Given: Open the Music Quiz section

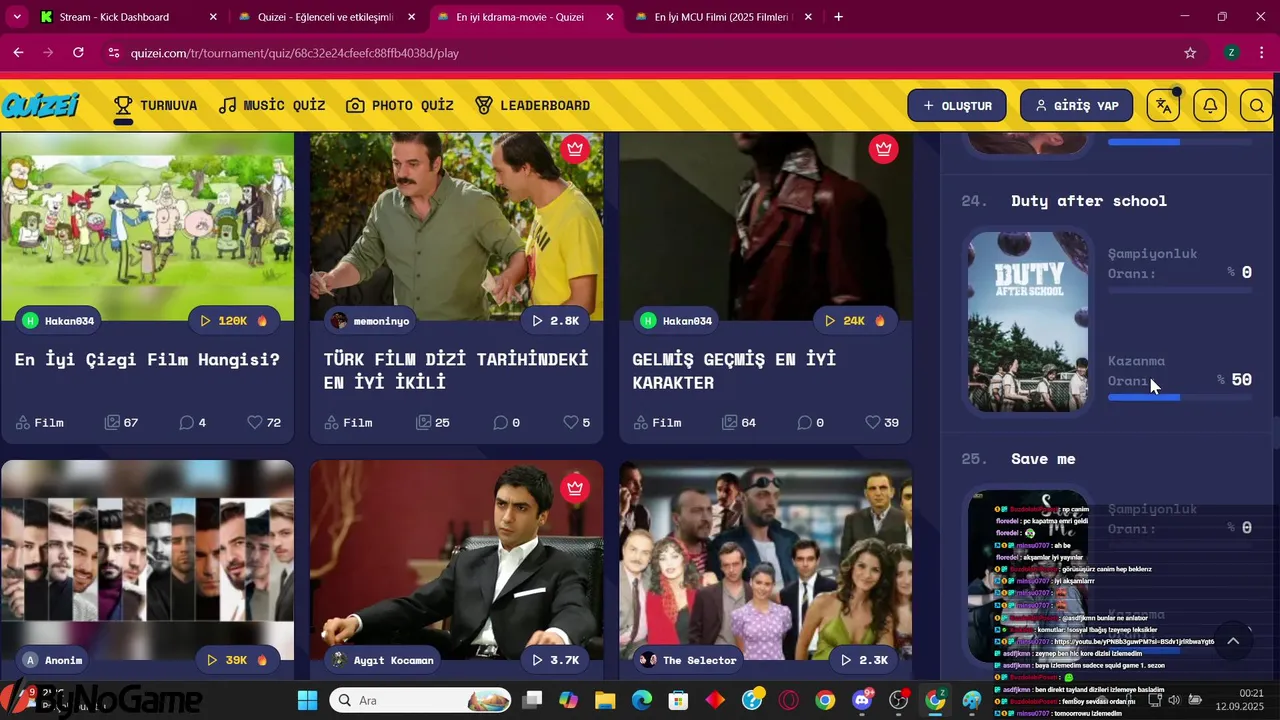Looking at the screenshot, I should (272, 105).
